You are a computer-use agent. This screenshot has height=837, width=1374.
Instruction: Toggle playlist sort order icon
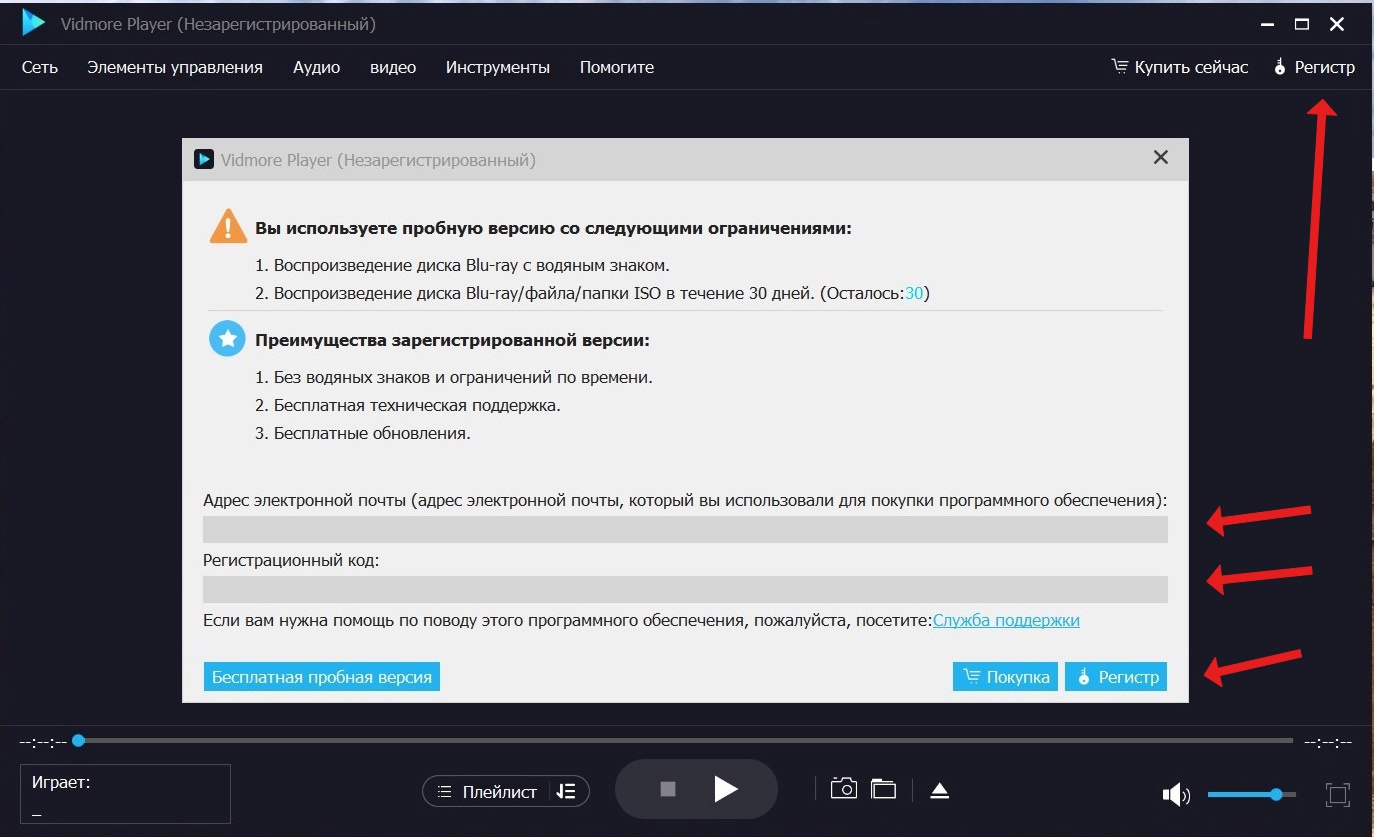[566, 791]
